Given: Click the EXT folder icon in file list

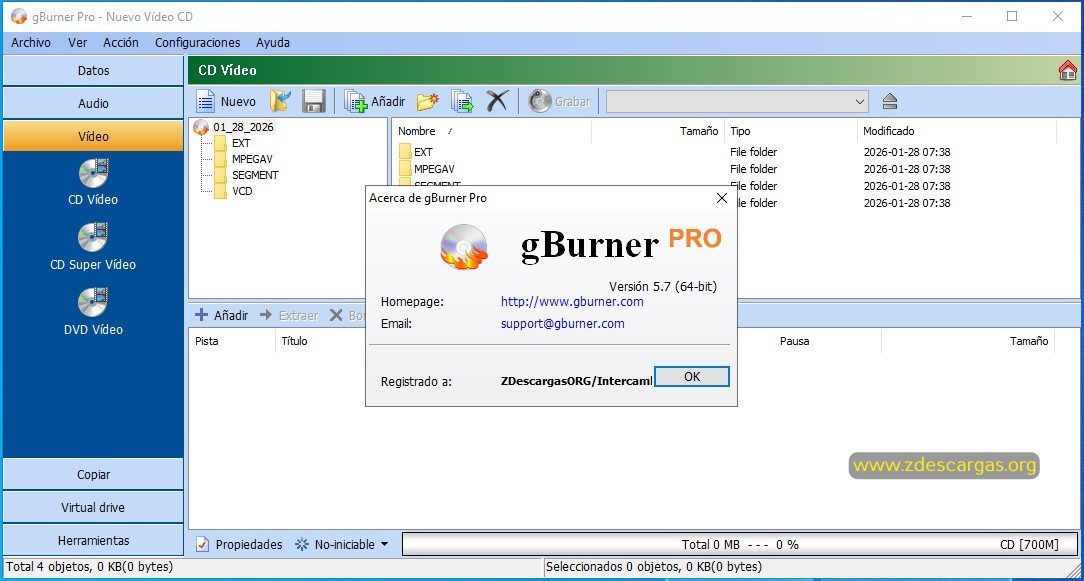Looking at the screenshot, I should pos(405,151).
